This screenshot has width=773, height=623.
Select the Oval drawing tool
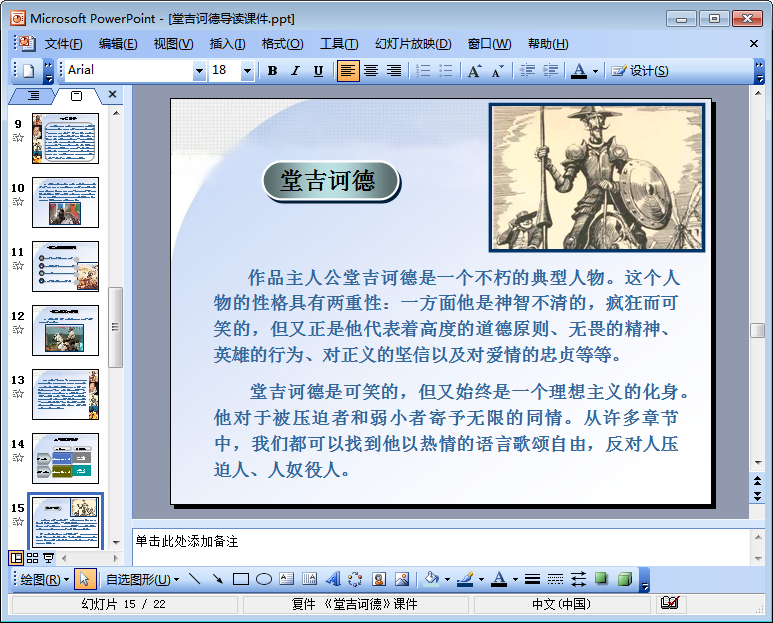point(264,579)
